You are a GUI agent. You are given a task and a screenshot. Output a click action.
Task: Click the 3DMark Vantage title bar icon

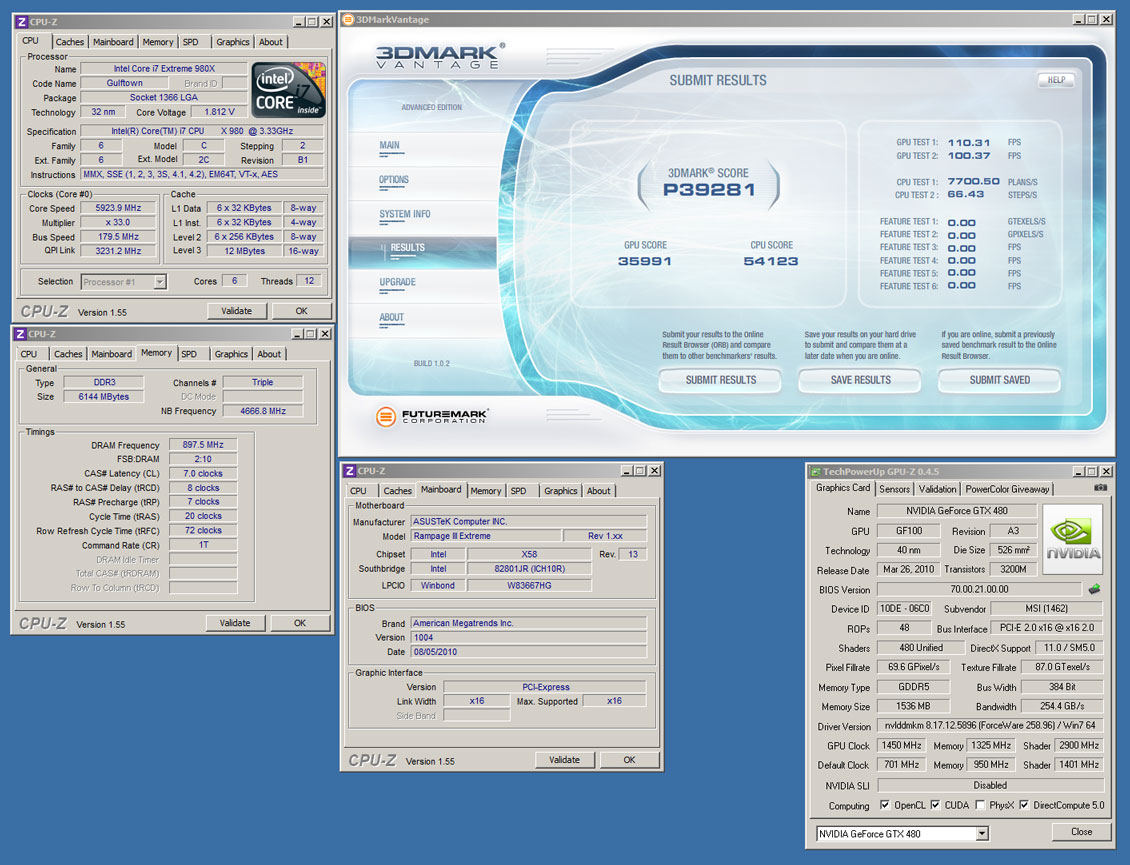coord(348,19)
